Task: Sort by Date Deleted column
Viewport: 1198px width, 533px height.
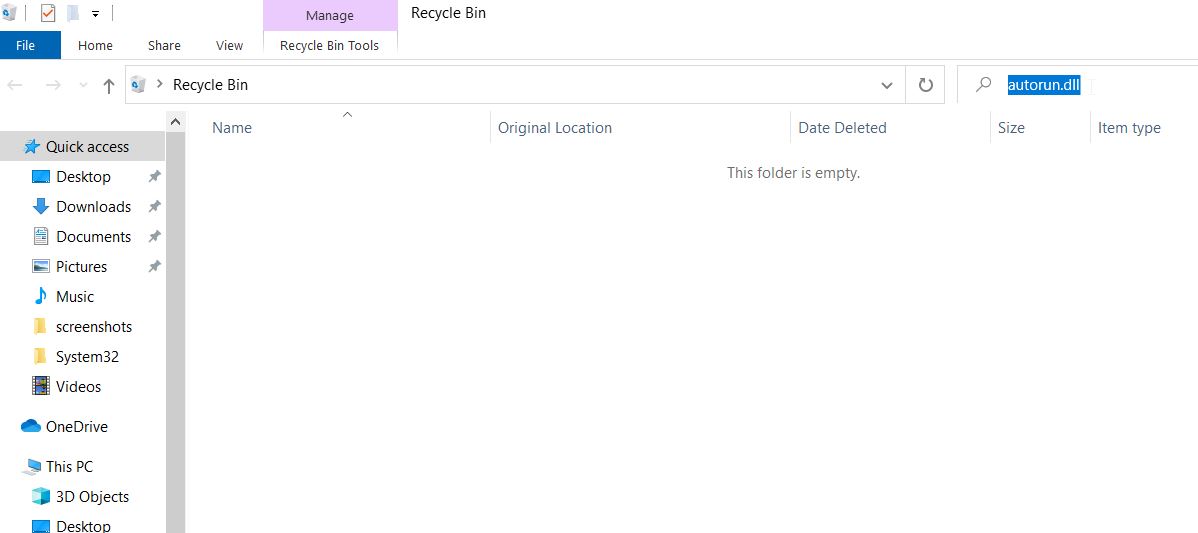Action: pos(842,128)
